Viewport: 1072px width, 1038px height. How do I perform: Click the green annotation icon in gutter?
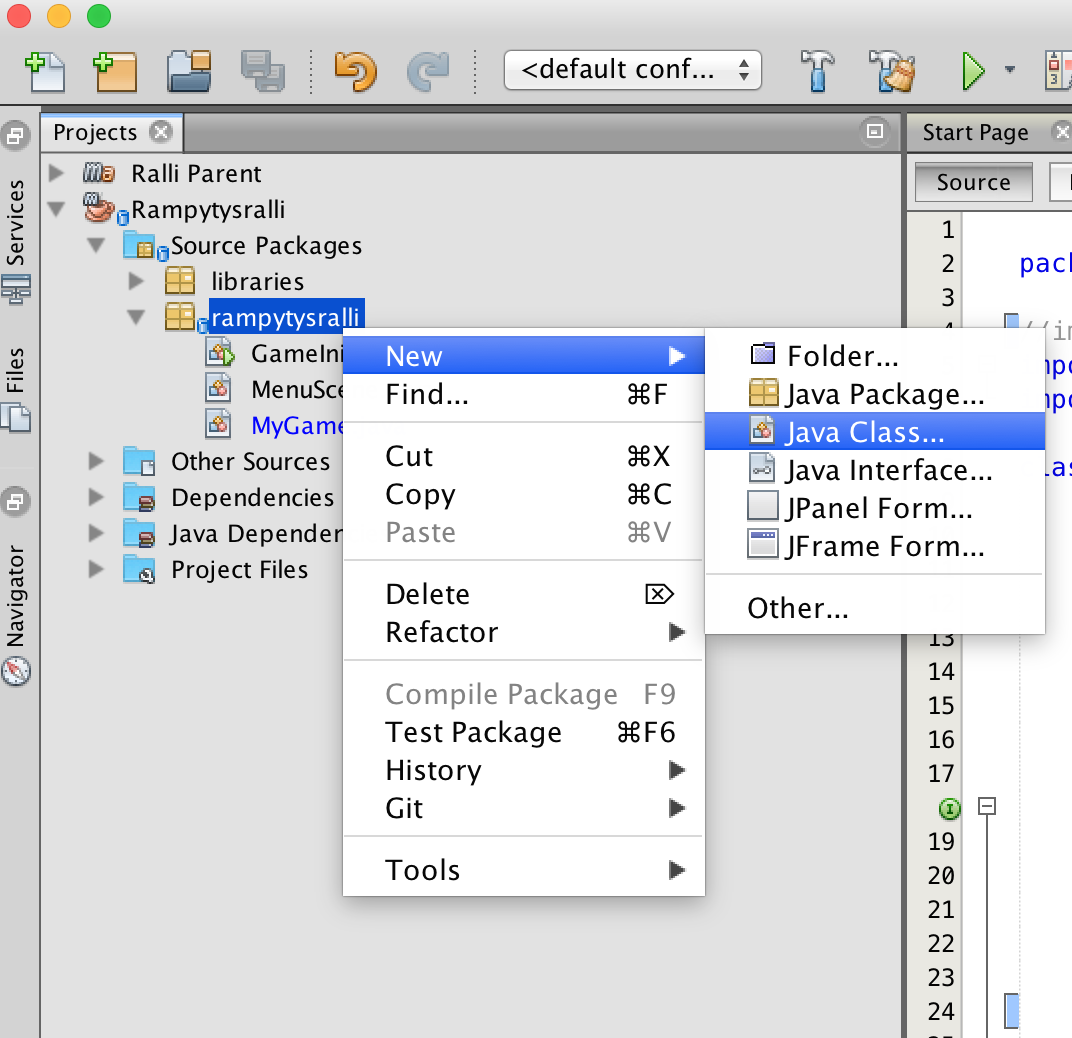coord(949,809)
